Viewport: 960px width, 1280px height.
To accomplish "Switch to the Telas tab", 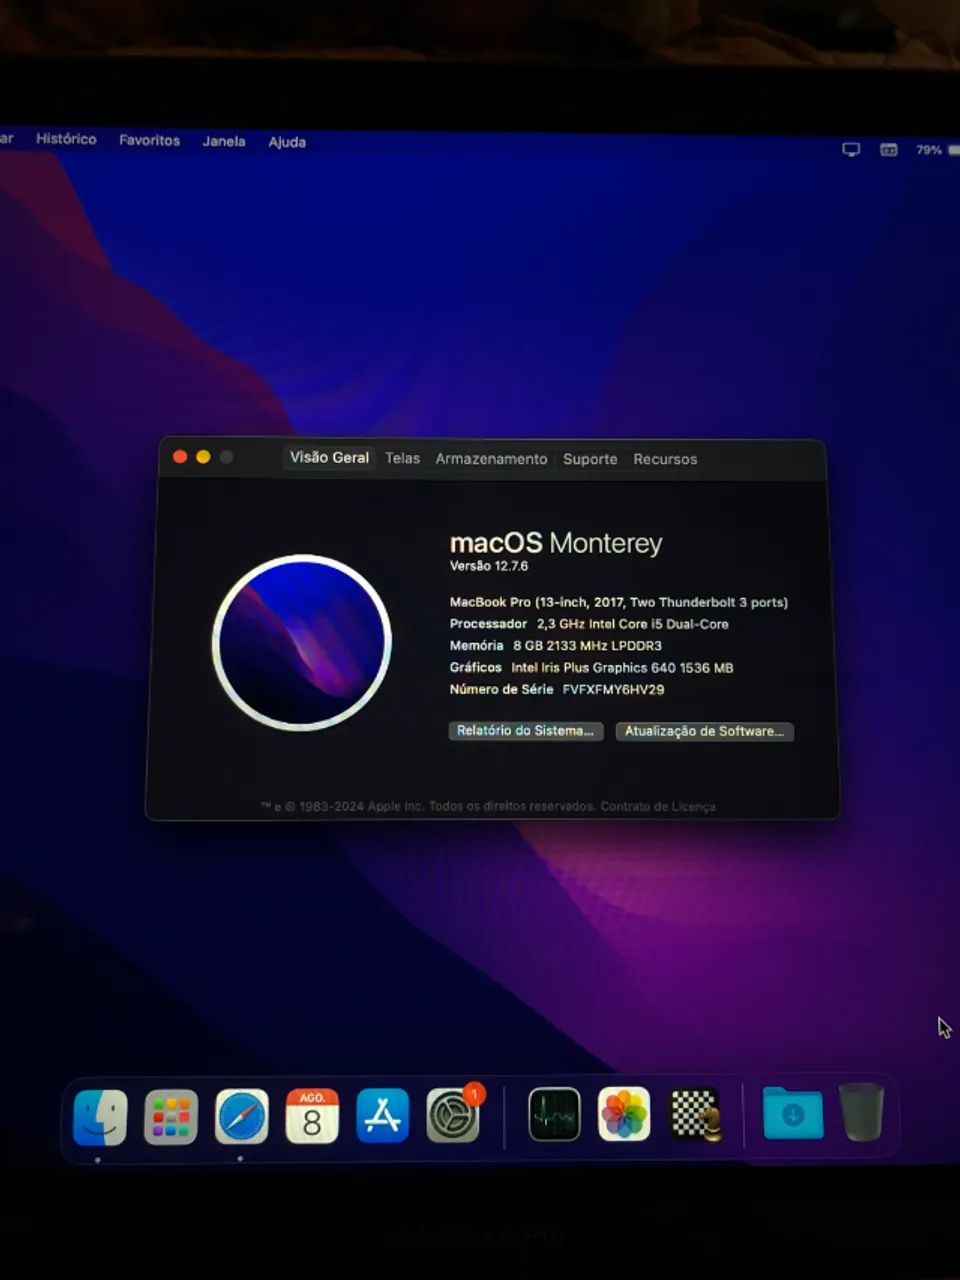I will [x=402, y=458].
